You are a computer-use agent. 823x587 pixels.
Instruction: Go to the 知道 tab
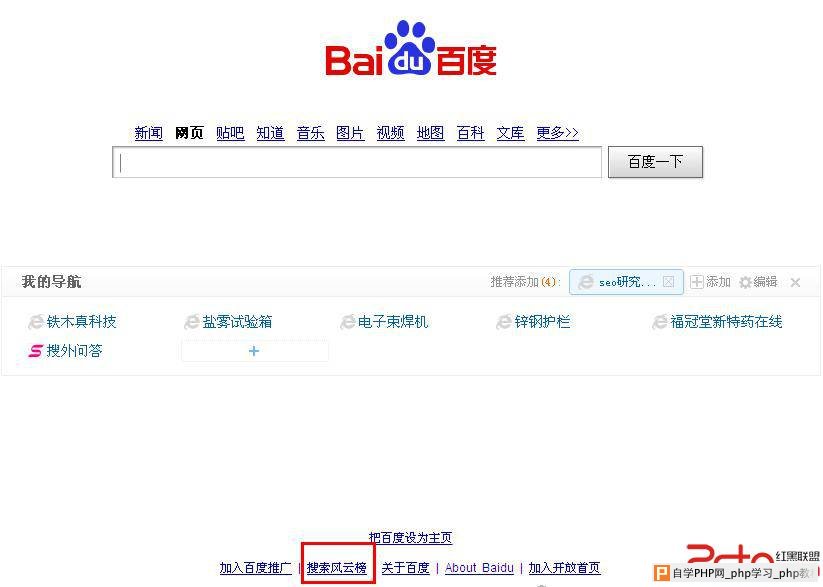270,133
